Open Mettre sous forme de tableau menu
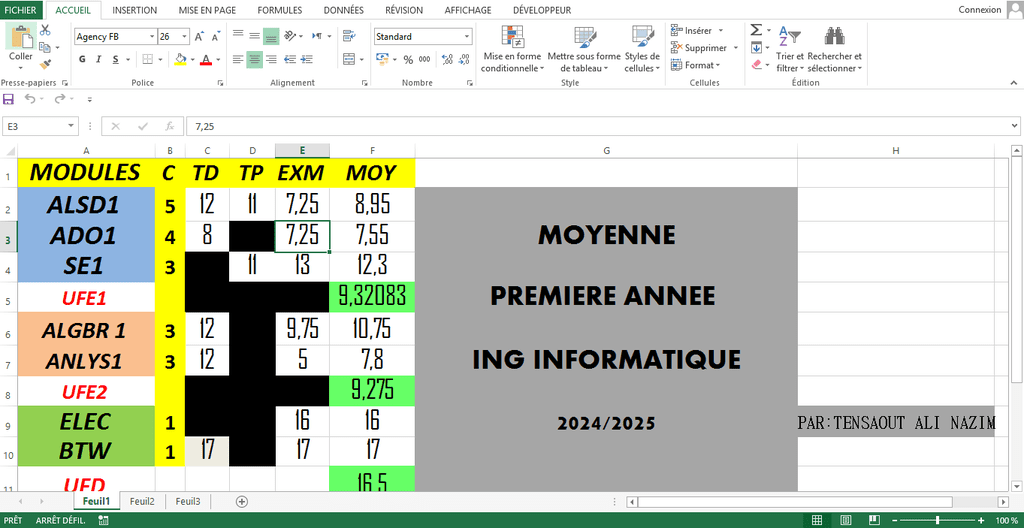This screenshot has width=1024, height=528. (584, 49)
